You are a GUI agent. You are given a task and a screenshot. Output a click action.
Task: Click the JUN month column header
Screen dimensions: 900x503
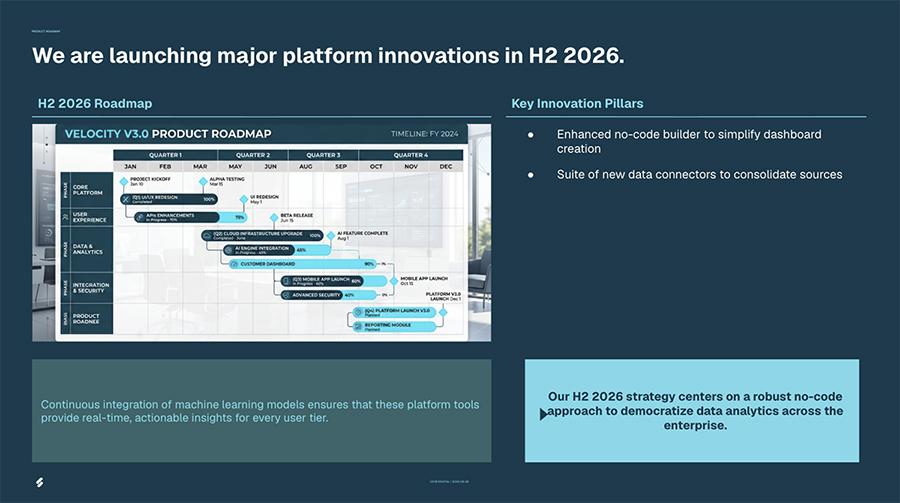pyautogui.click(x=270, y=167)
